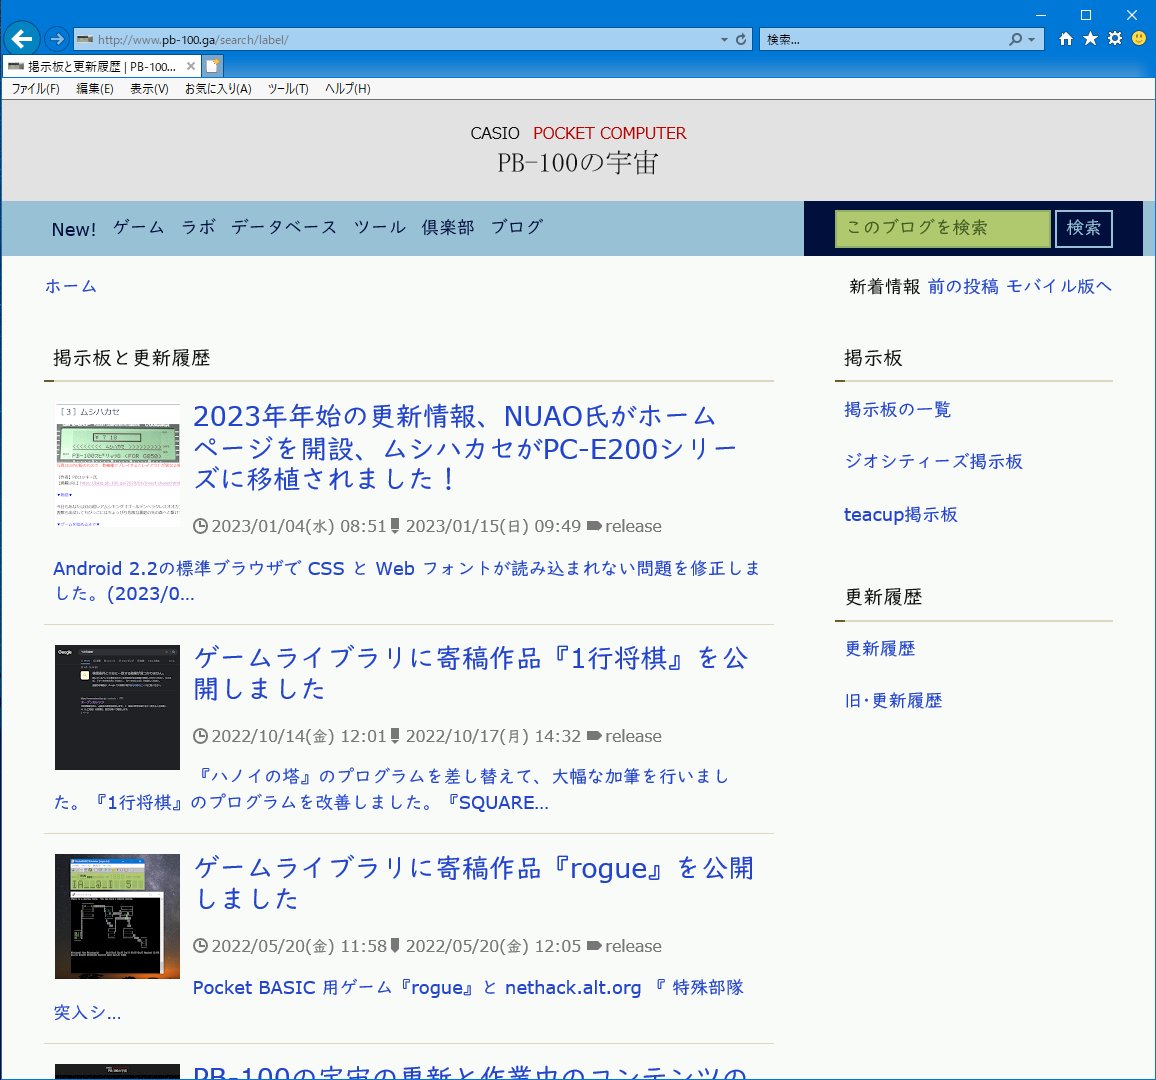Click the Home icon in the browser toolbar
This screenshot has height=1080, width=1156.
pos(1065,38)
